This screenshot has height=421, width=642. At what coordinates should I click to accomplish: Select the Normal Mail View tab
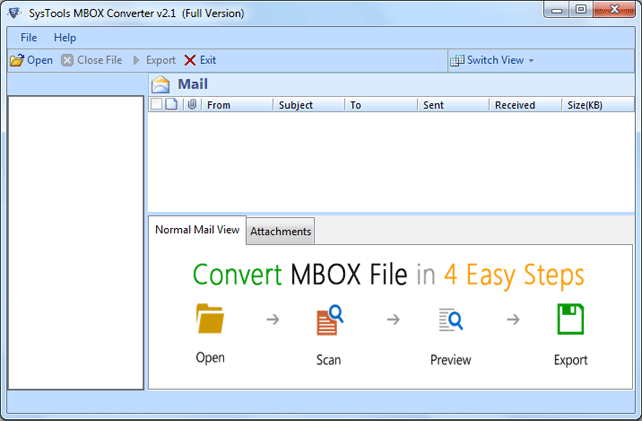pos(197,230)
